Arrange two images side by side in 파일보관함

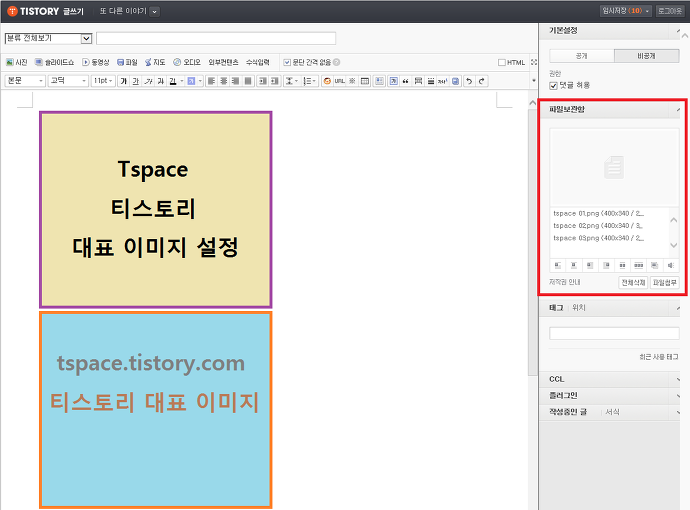pyautogui.click(x=622, y=265)
